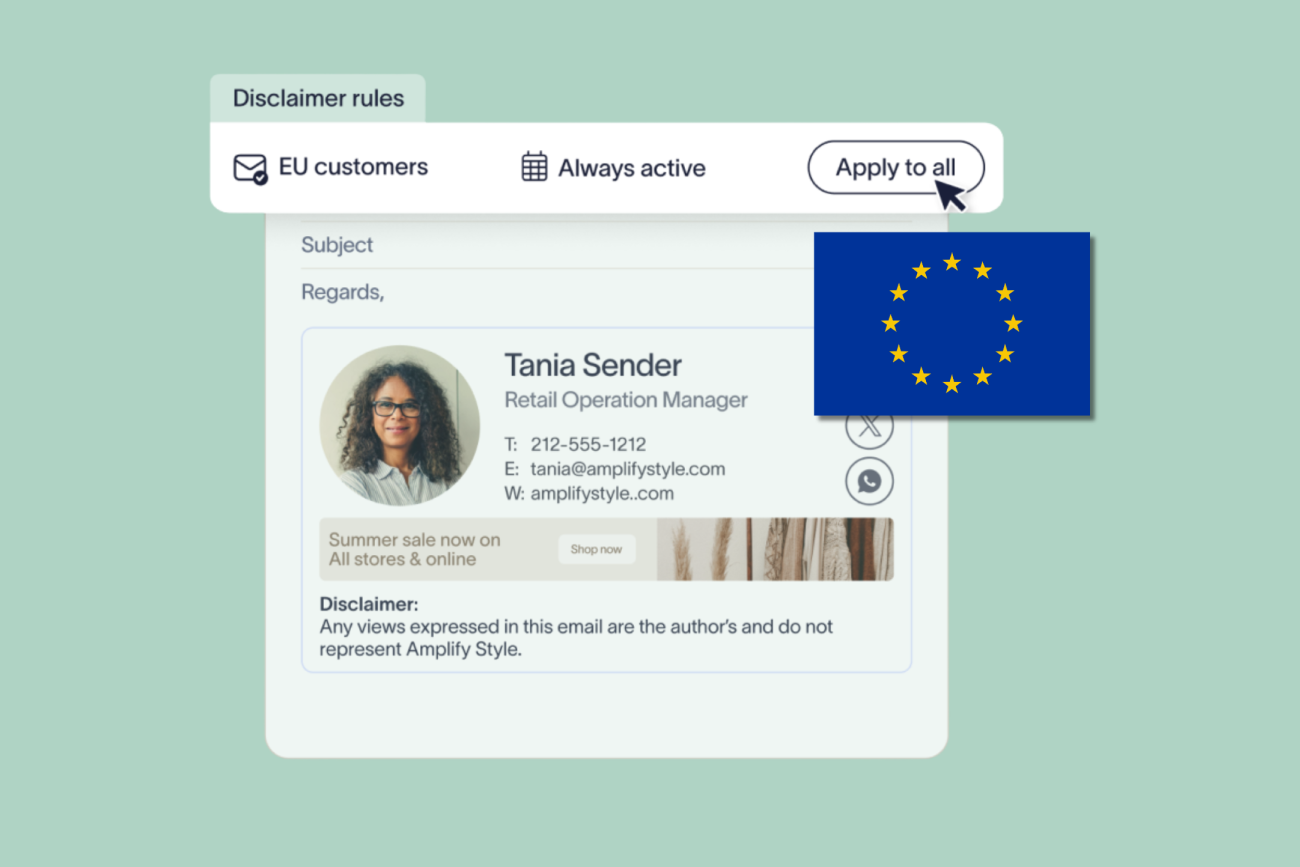Image resolution: width=1300 pixels, height=867 pixels.
Task: Select the Always active schedule label
Action: (x=632, y=168)
